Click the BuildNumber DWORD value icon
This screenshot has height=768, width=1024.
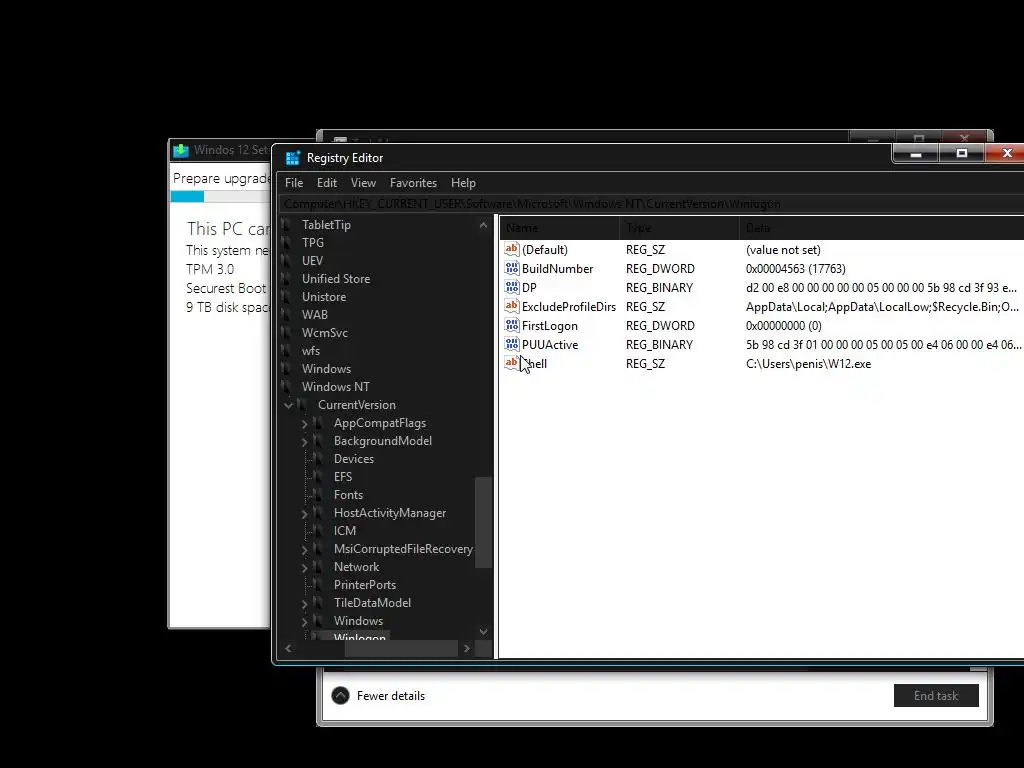click(x=511, y=268)
